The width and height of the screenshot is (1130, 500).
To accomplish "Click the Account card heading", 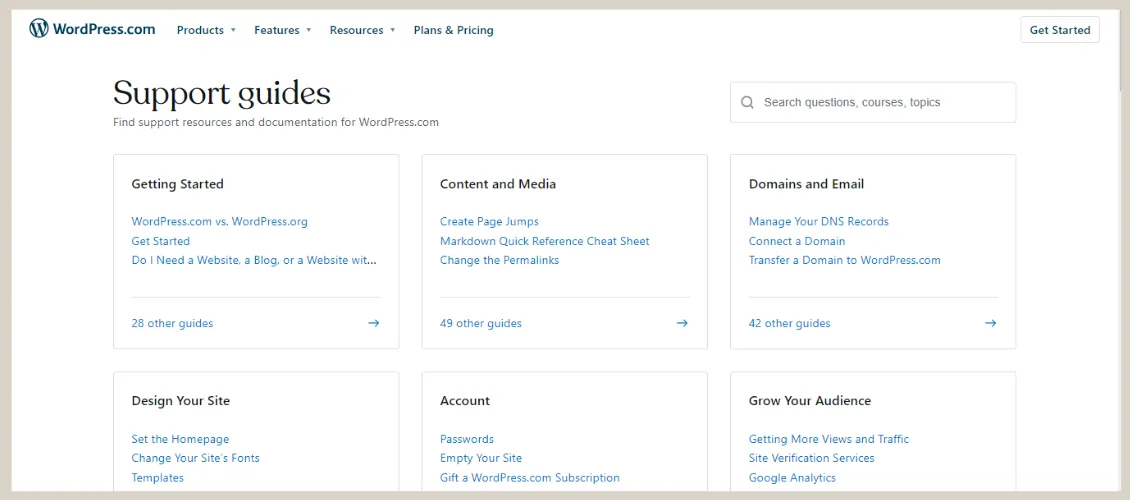I will tap(465, 401).
